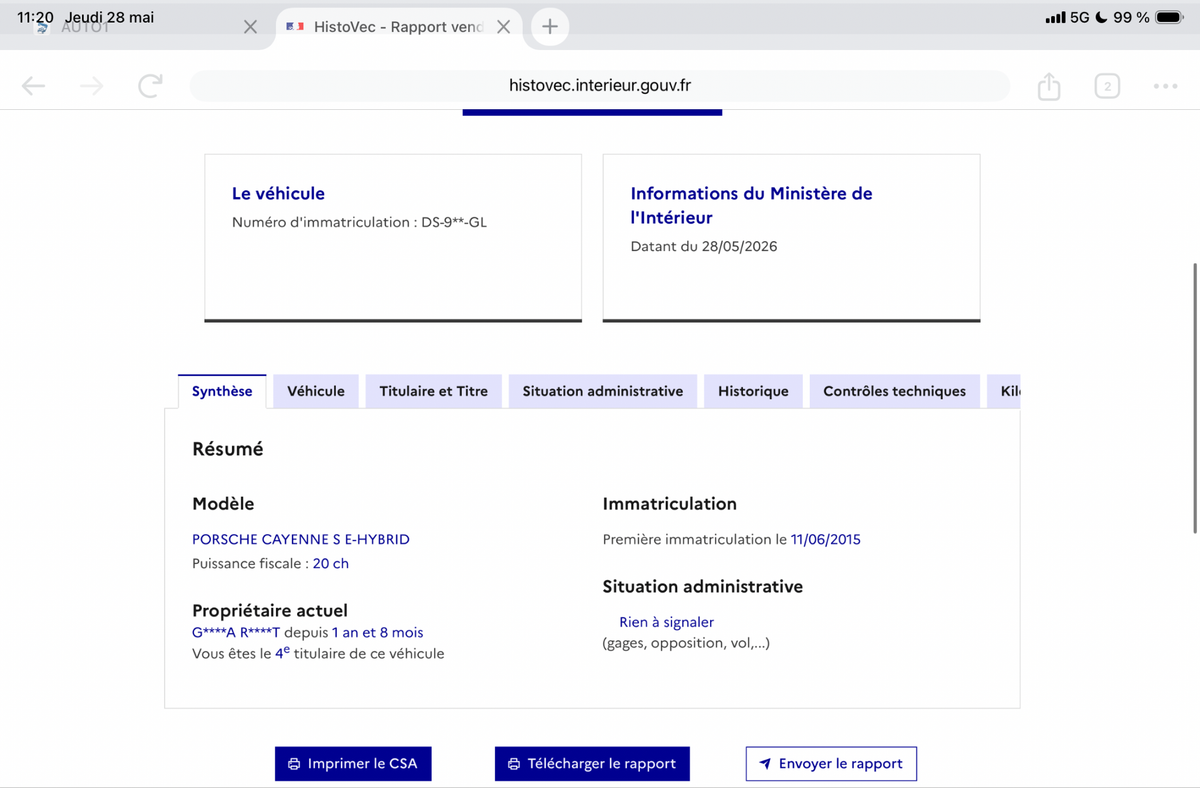
Task: Click the PORSCHE CAYENNE S E-HYBRID text
Action: [x=301, y=539]
